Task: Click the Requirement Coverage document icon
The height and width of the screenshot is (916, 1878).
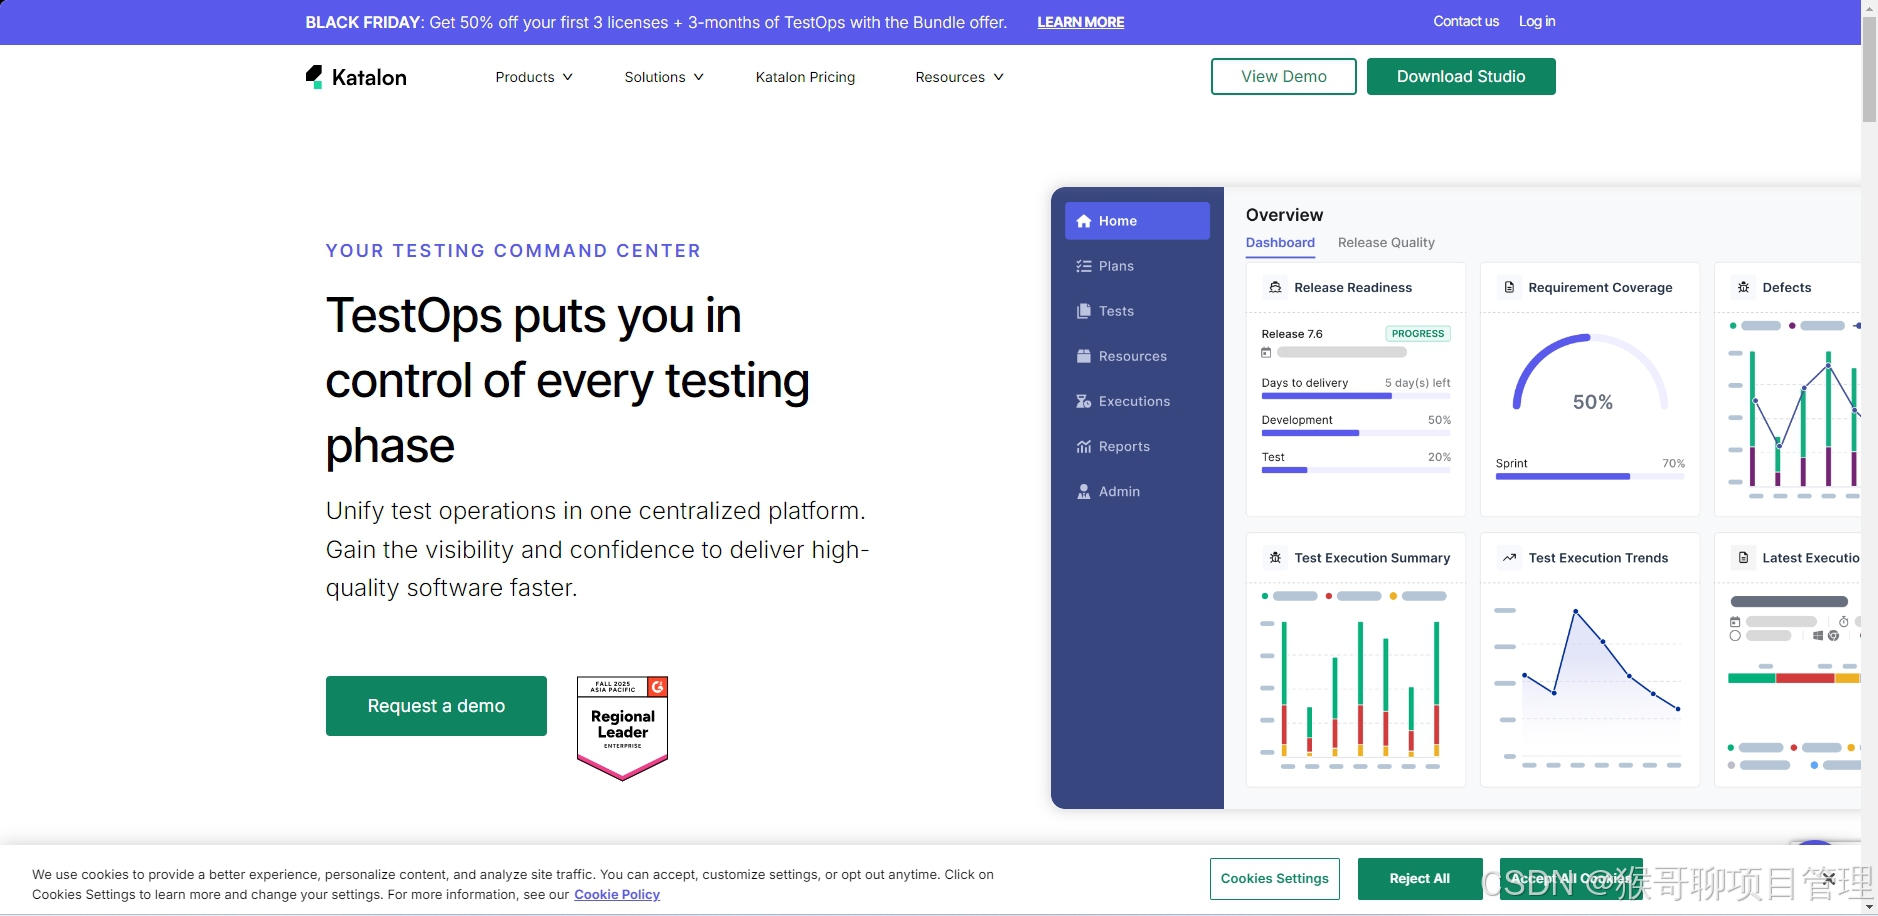Action: point(1510,287)
